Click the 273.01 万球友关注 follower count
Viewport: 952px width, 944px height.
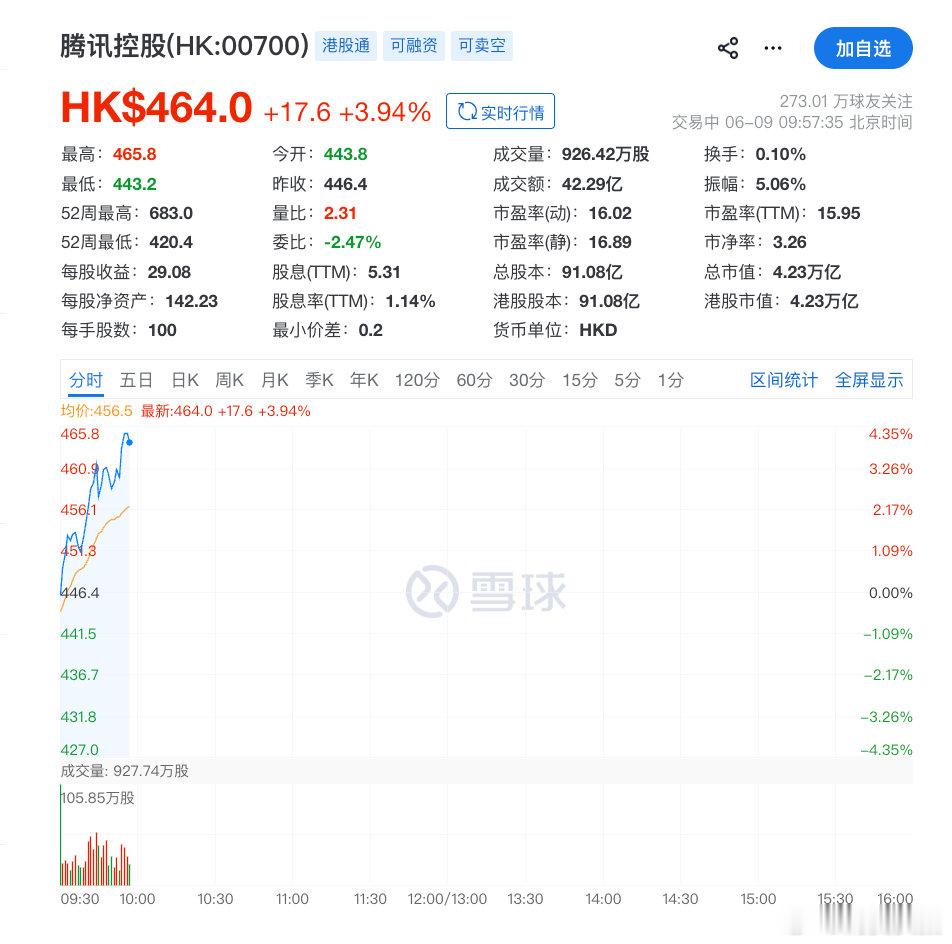[846, 101]
